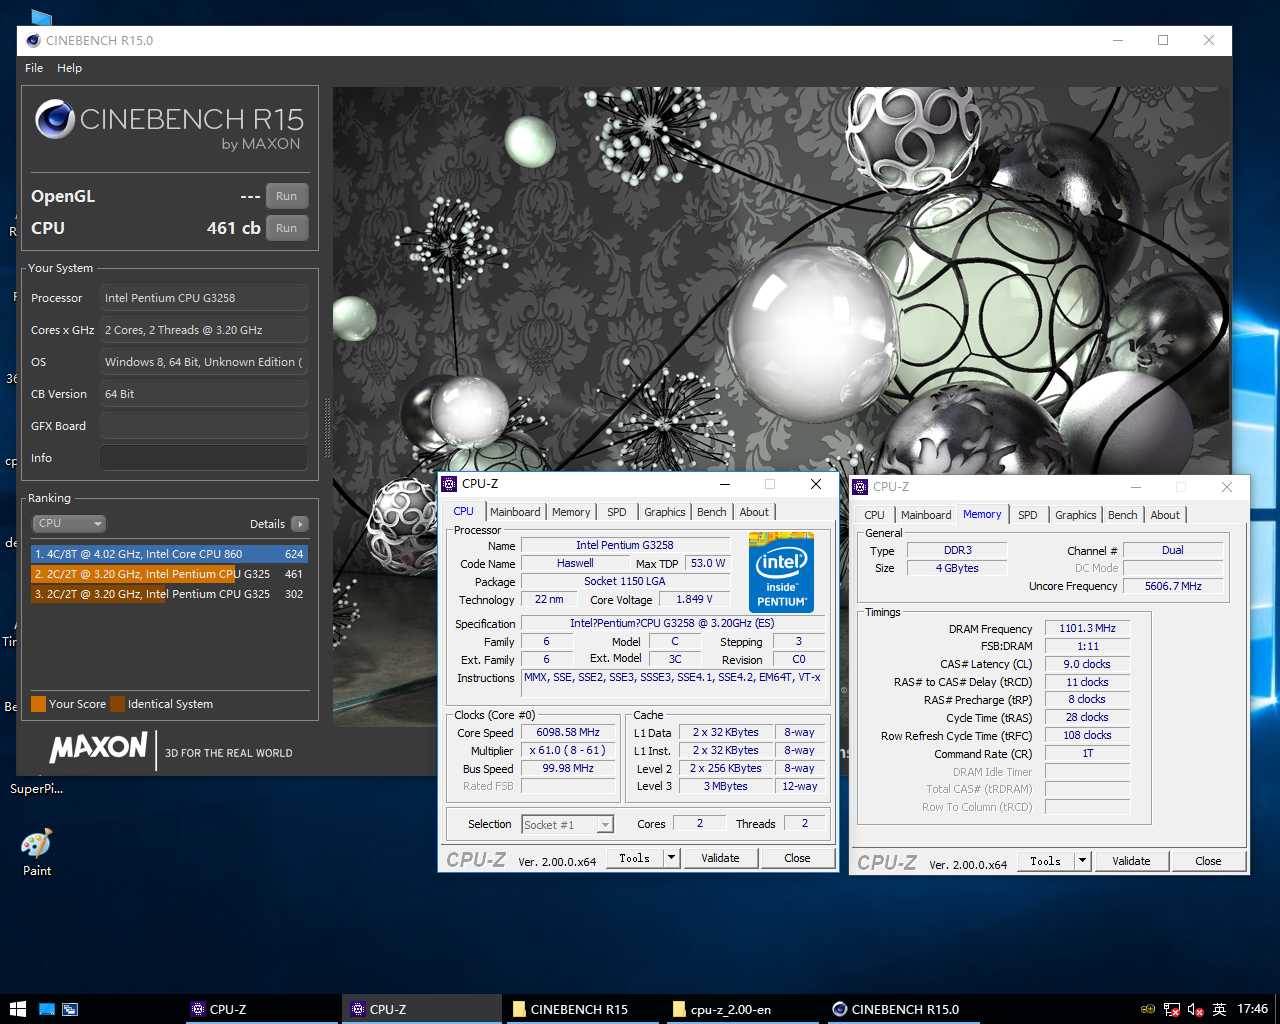This screenshot has width=1280, height=1024.
Task: Select ranking row with score 302
Action: pyautogui.click(x=169, y=594)
